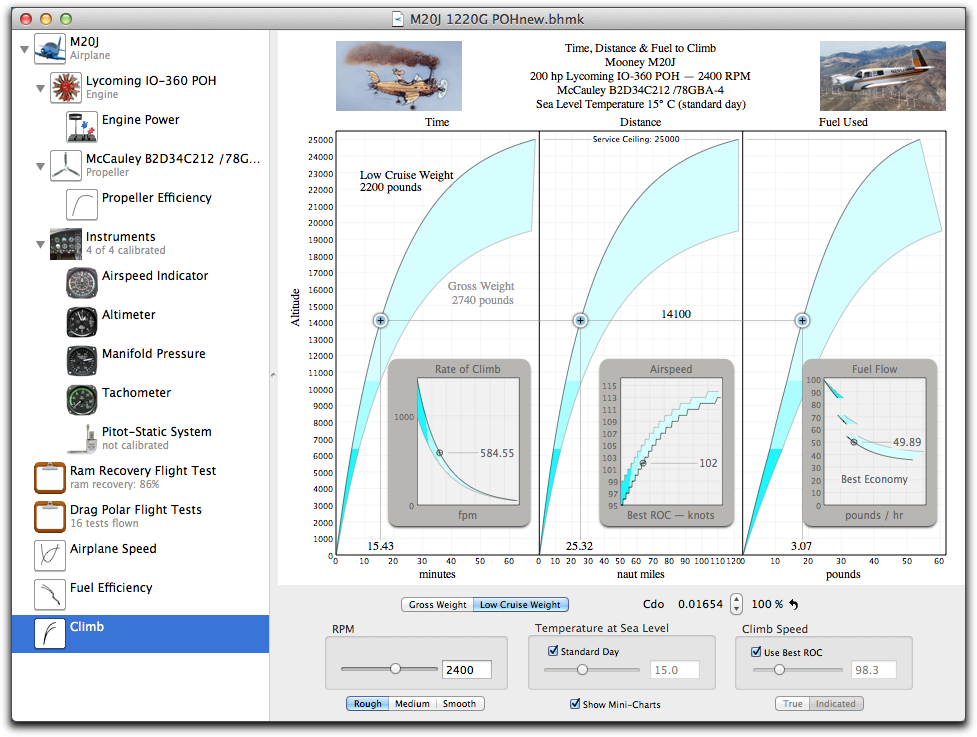This screenshot has height=737, width=977.
Task: Select the Engine Power tree row
Action: [x=141, y=126]
